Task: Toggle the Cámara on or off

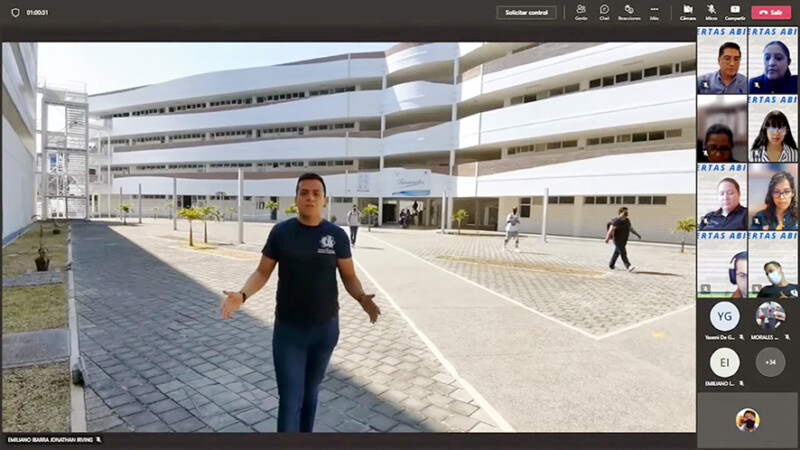Action: [x=688, y=12]
